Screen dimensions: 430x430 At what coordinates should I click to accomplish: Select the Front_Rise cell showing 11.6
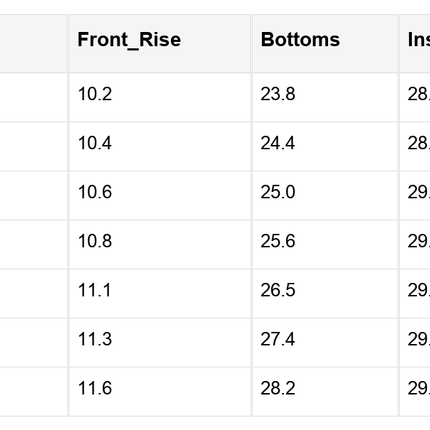coord(160,392)
